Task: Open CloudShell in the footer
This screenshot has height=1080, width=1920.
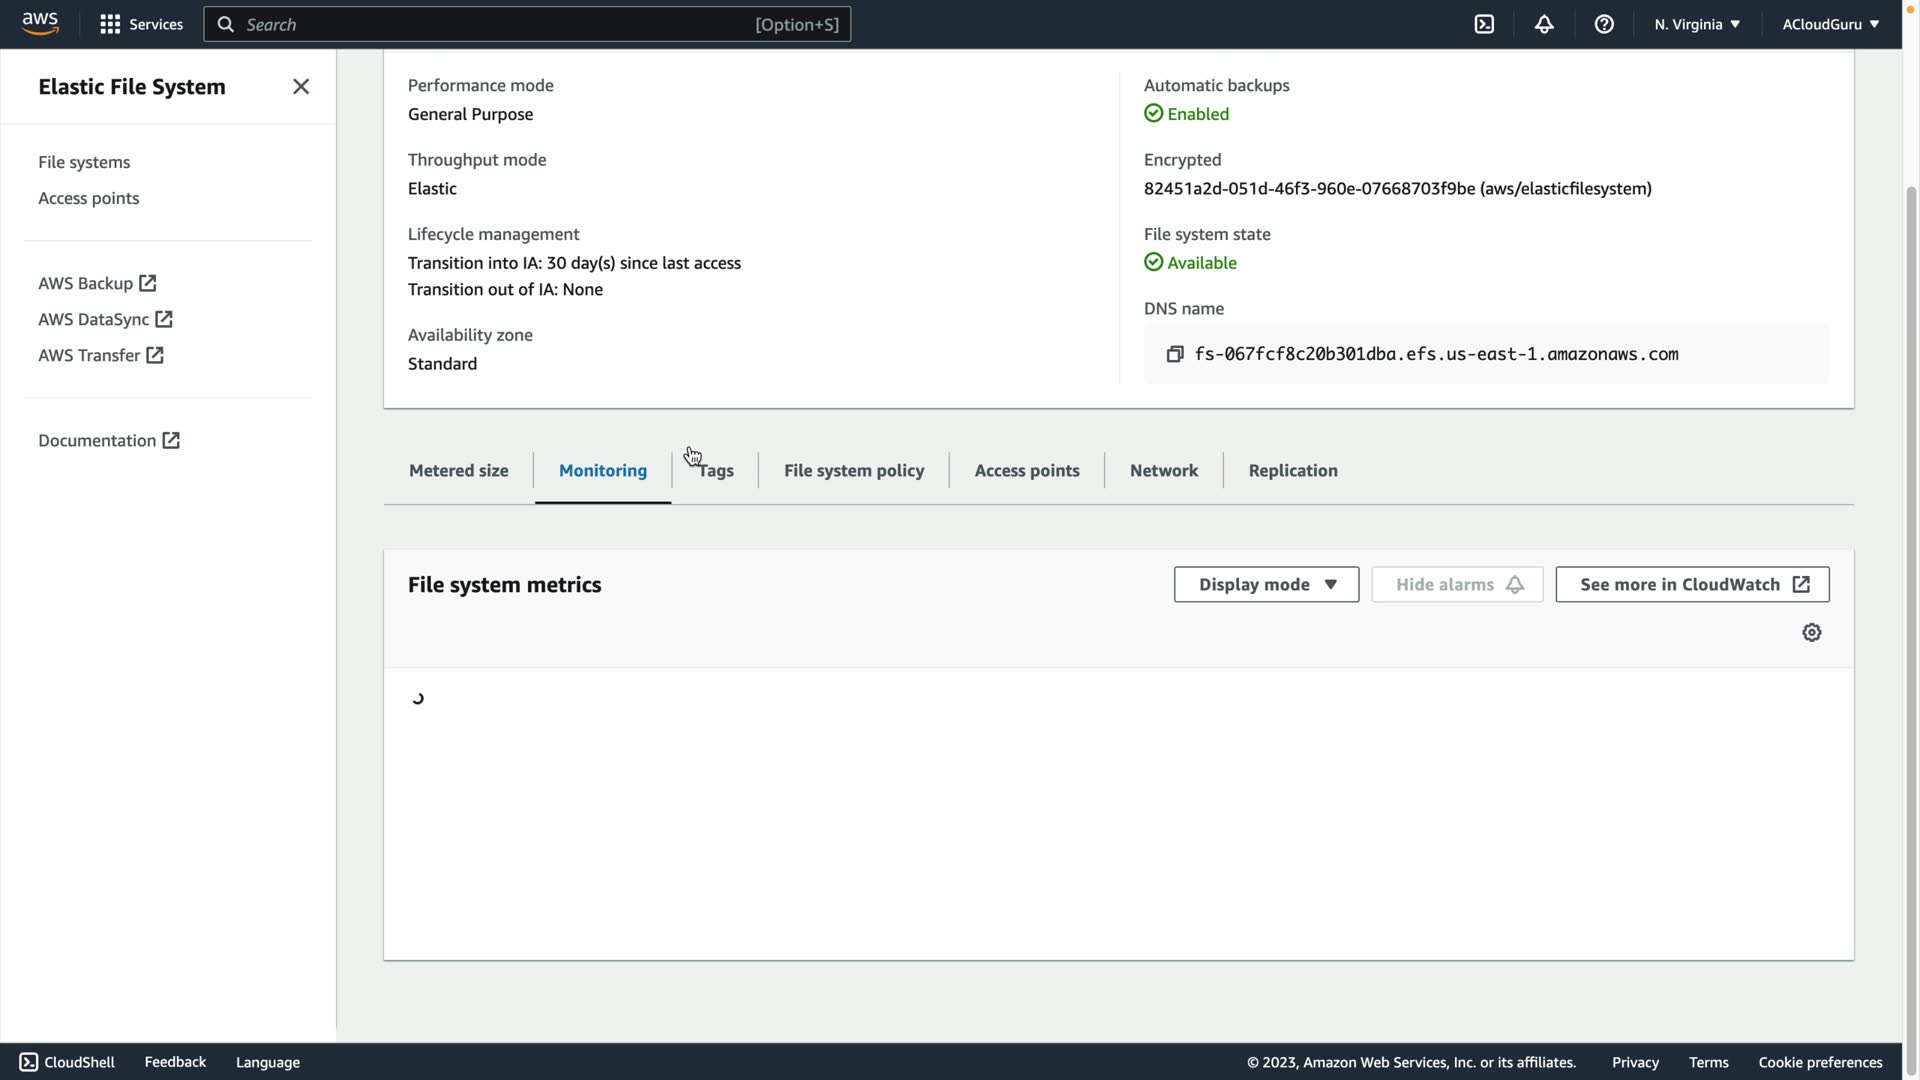Action: 67,1062
